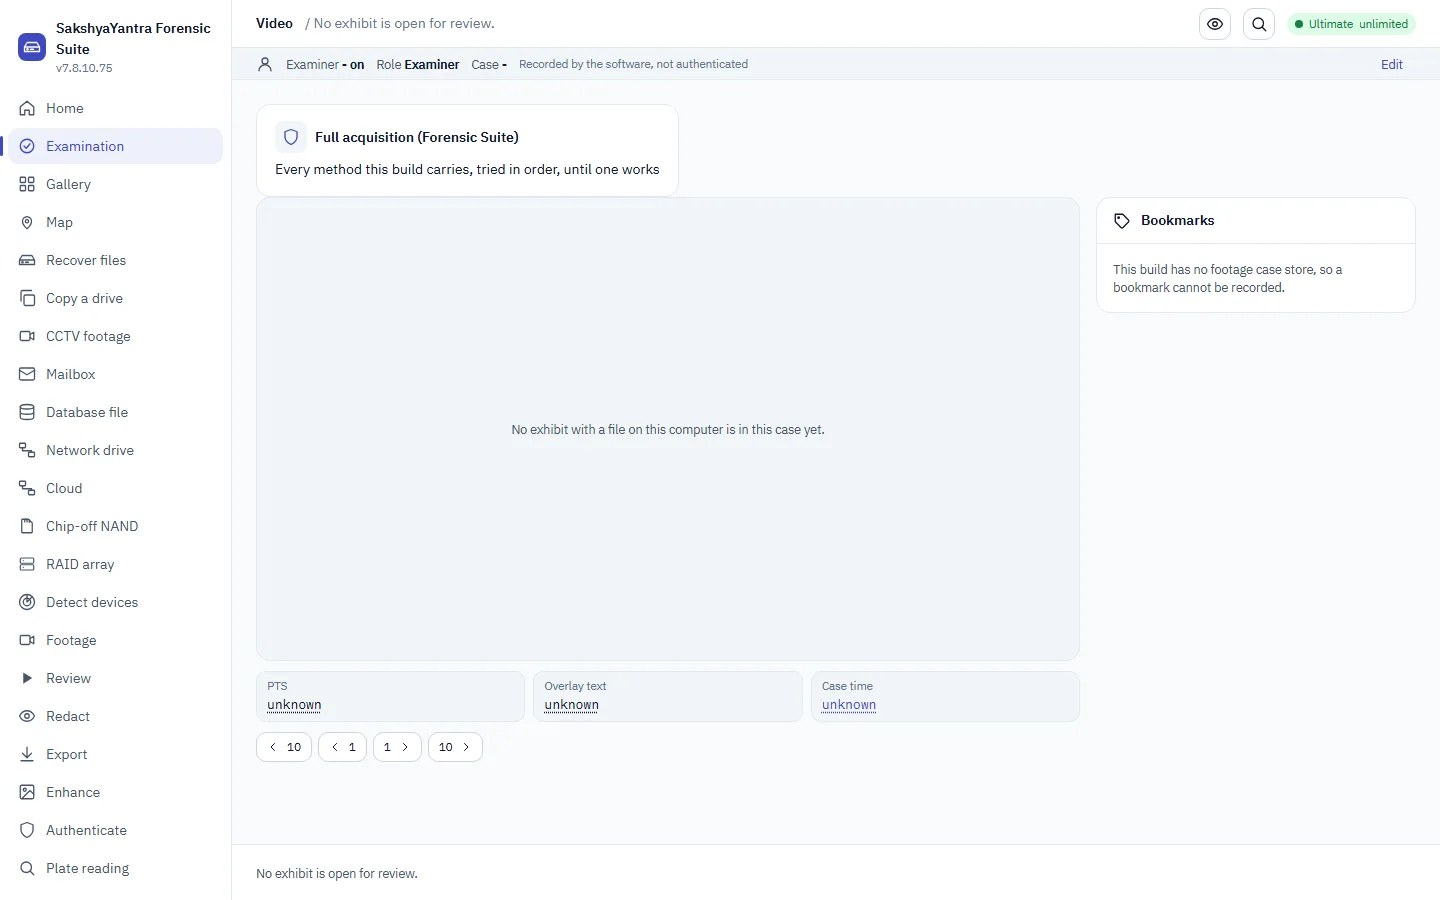1440x900 pixels.
Task: Click the Bookmarks tag icon
Action: [x=1122, y=221]
